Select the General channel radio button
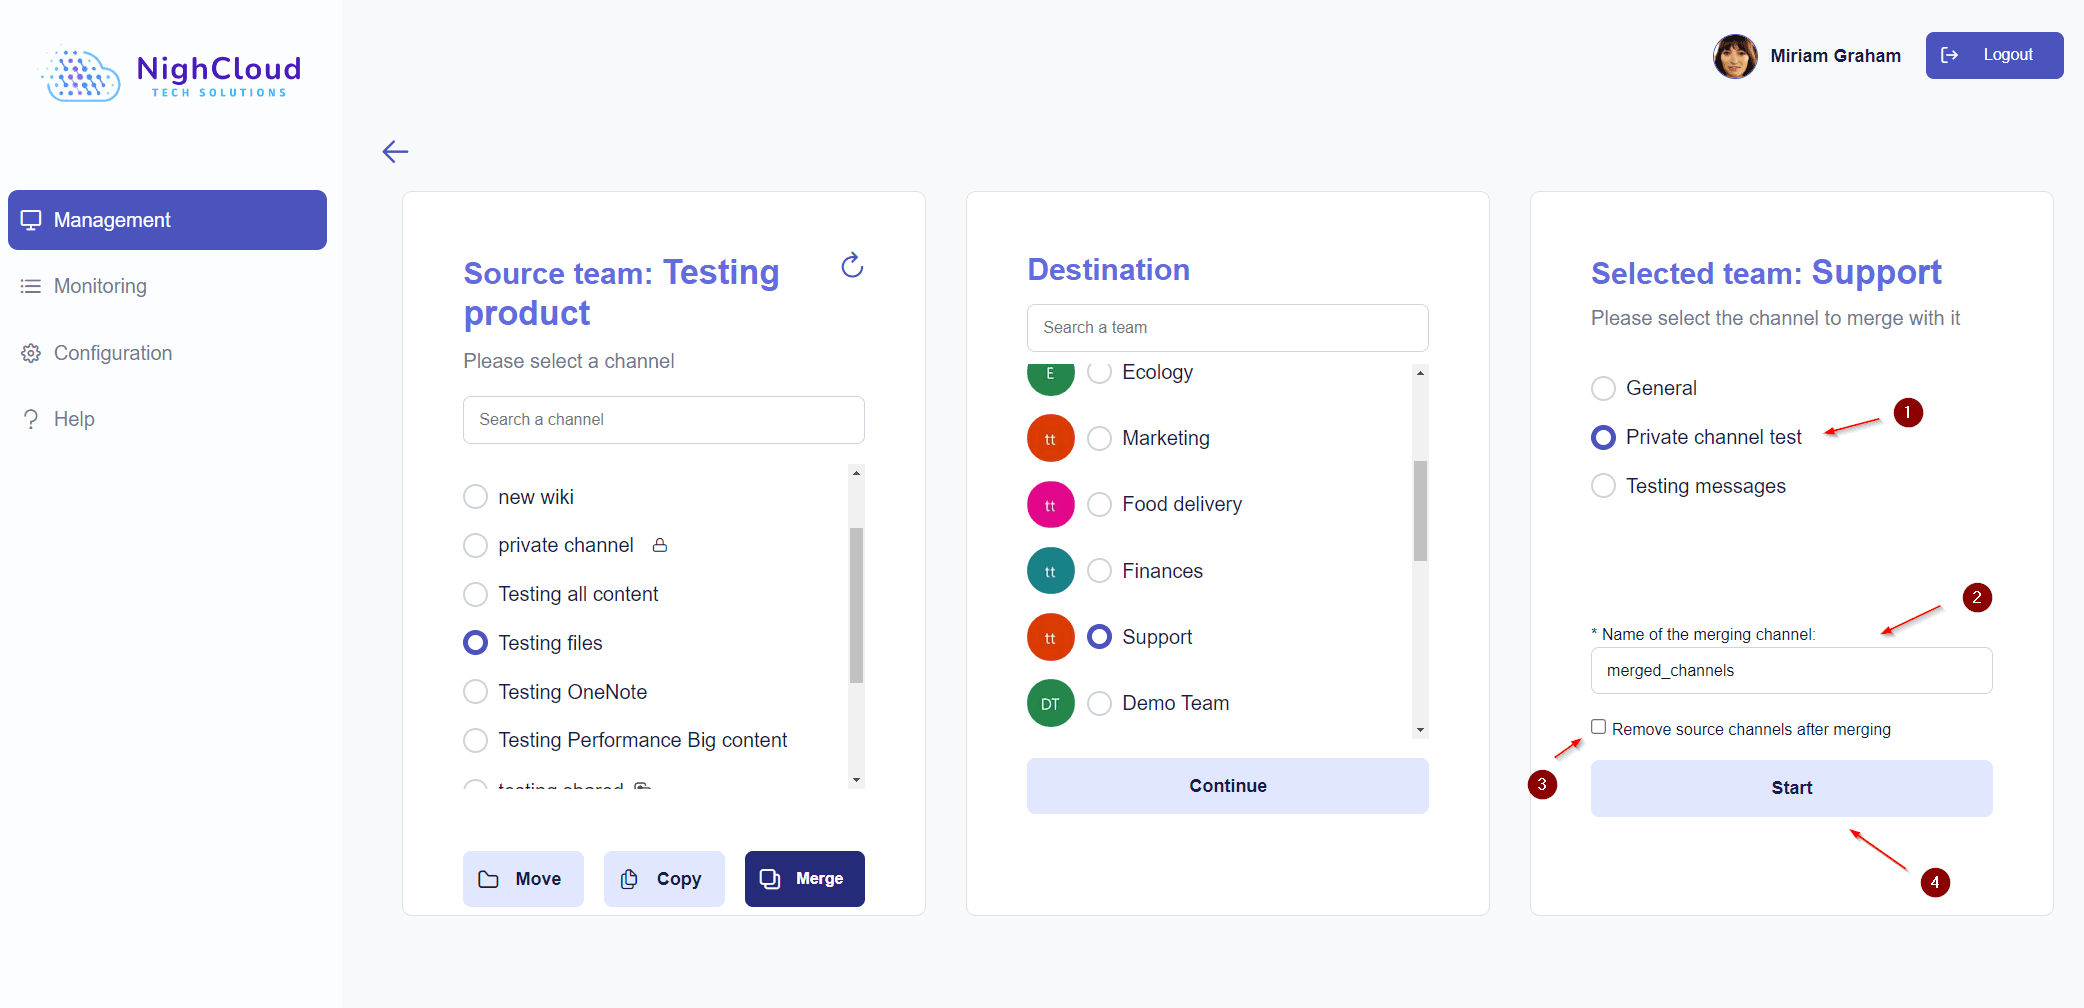This screenshot has width=2084, height=1008. 1603,388
